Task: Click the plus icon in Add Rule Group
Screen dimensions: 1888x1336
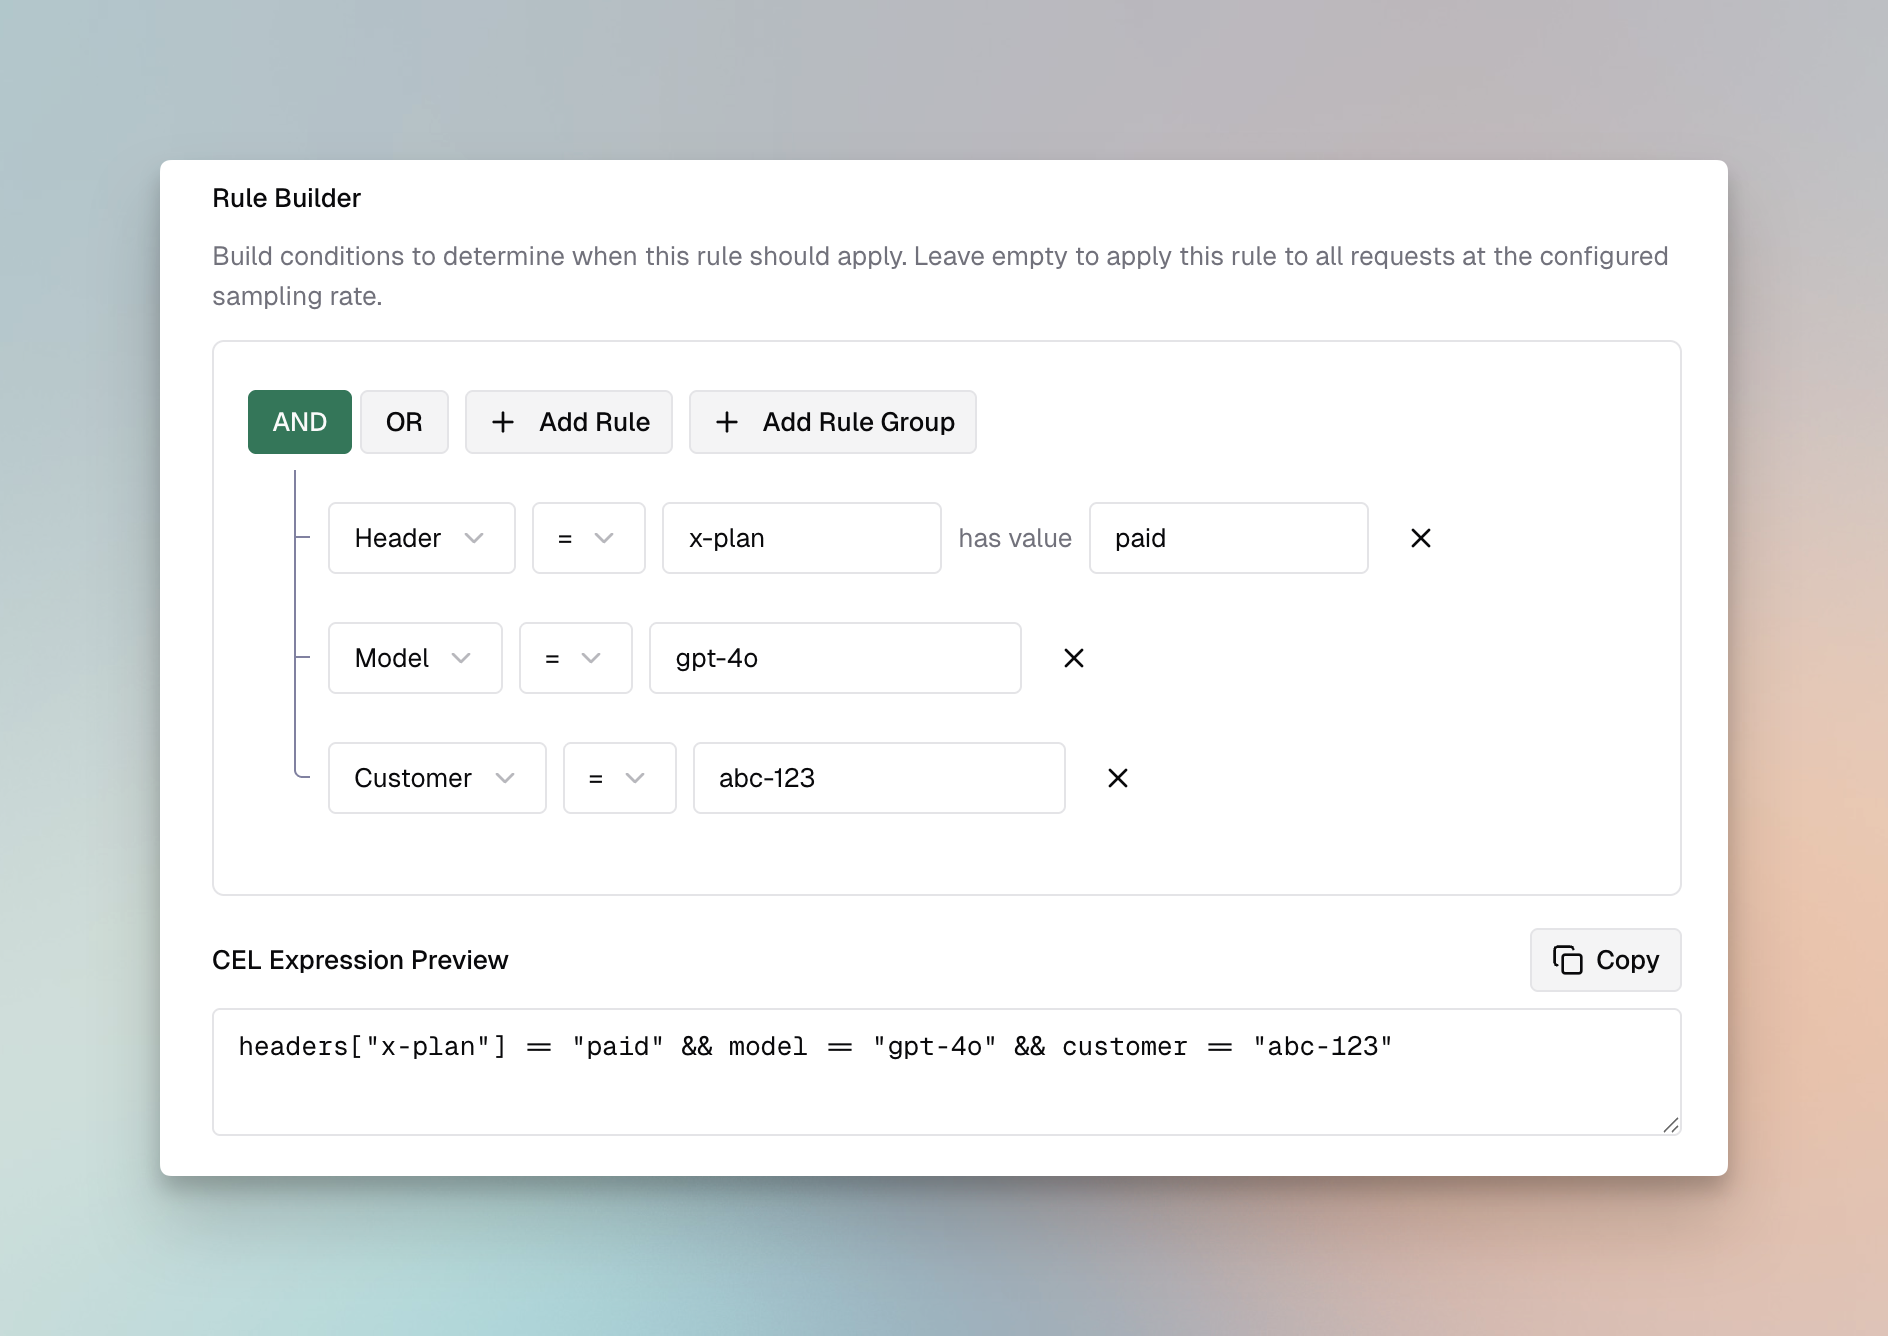Action: click(x=727, y=422)
